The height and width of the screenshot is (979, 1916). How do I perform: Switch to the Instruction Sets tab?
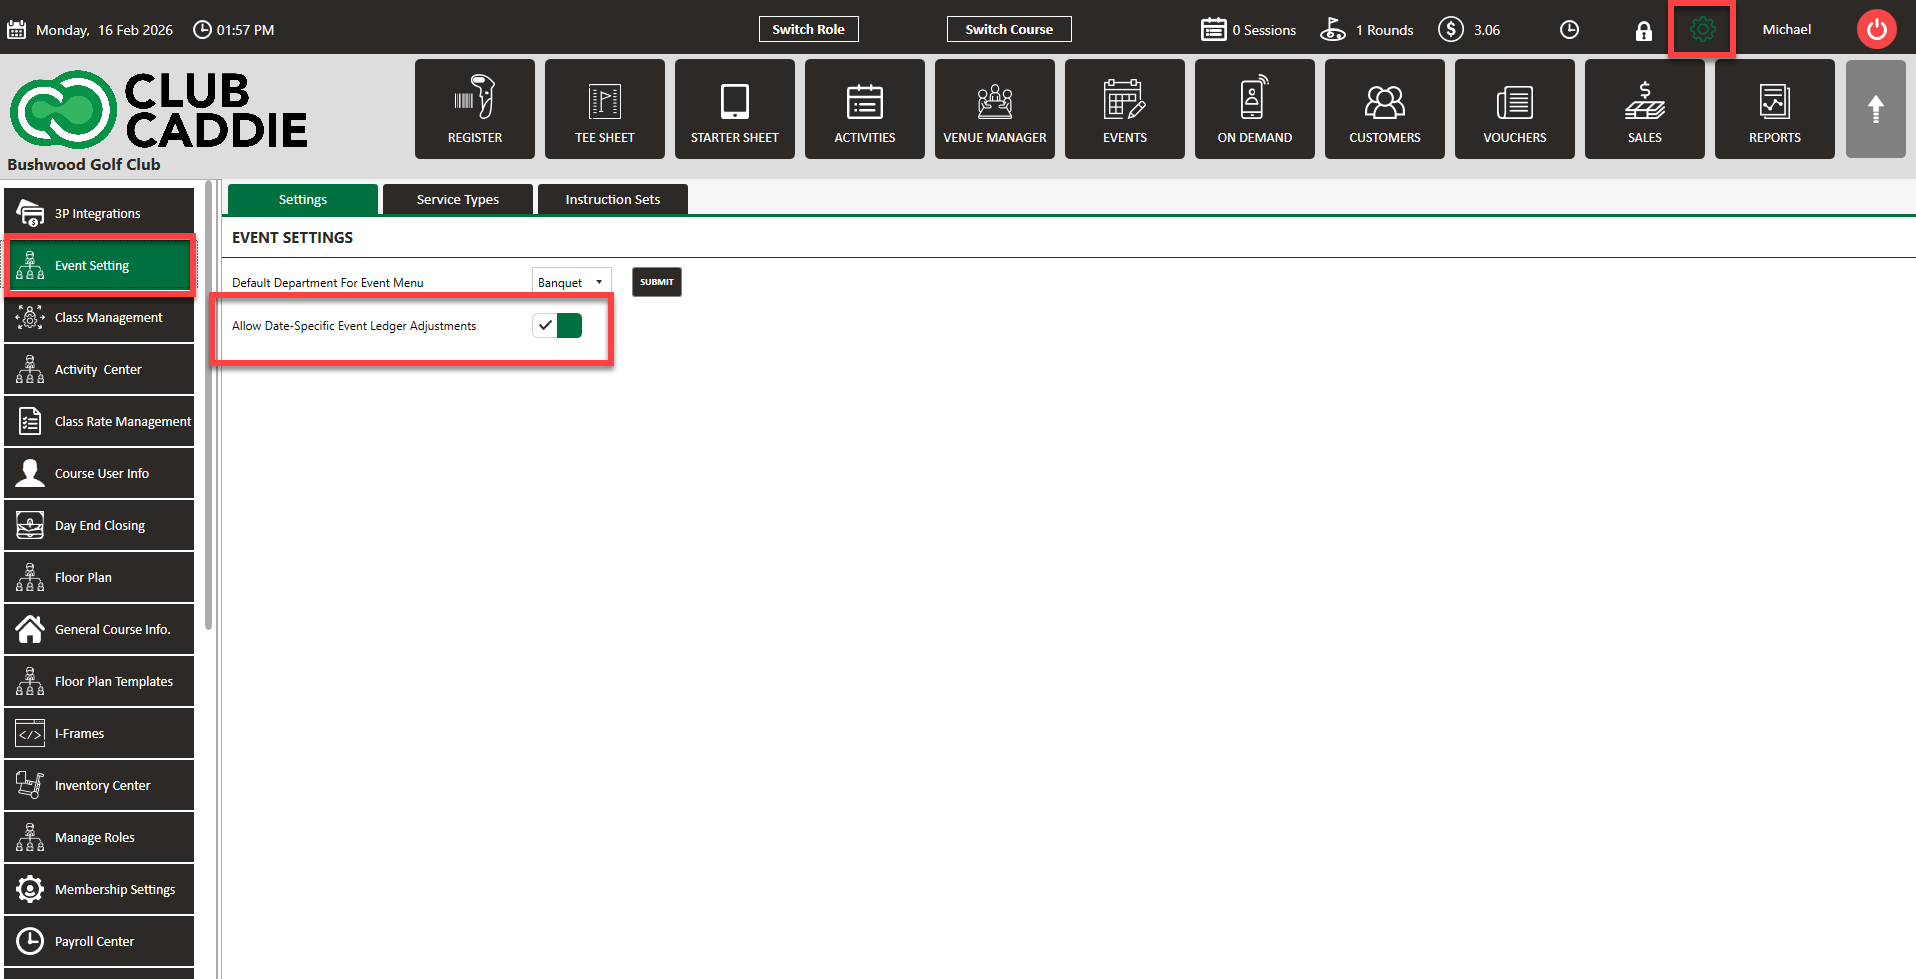pyautogui.click(x=612, y=200)
